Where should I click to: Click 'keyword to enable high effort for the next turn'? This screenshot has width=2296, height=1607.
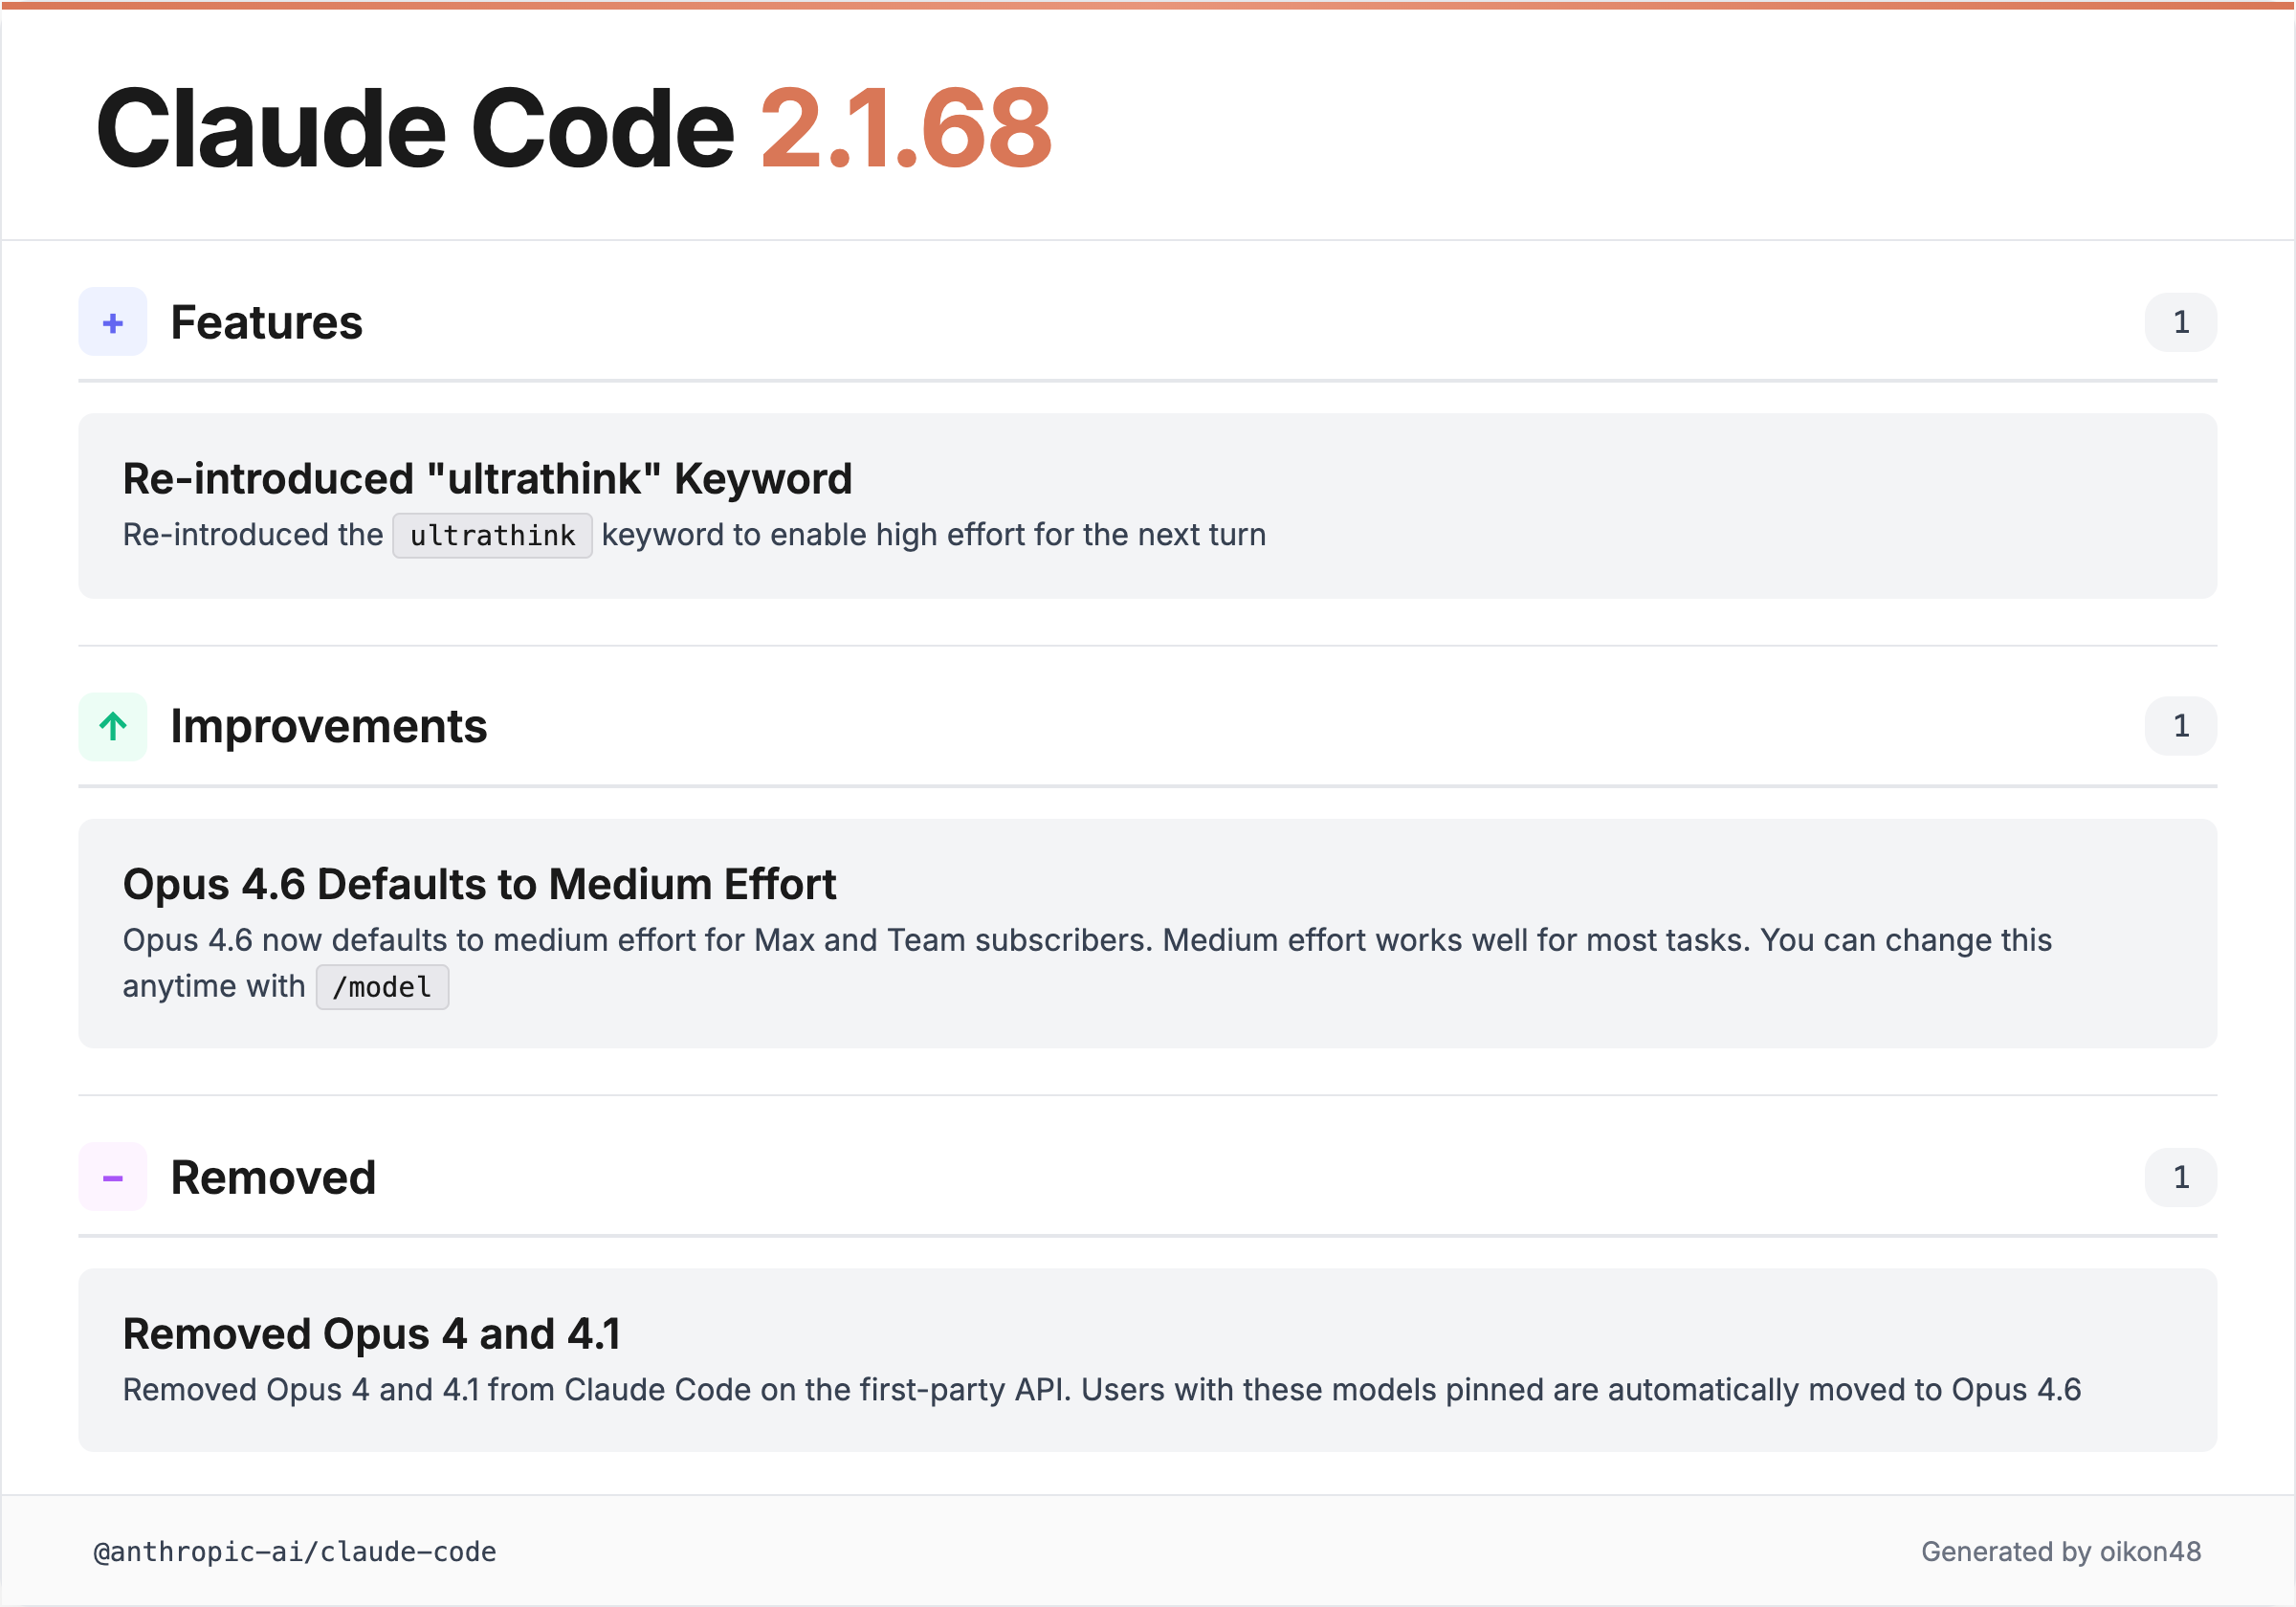click(933, 535)
